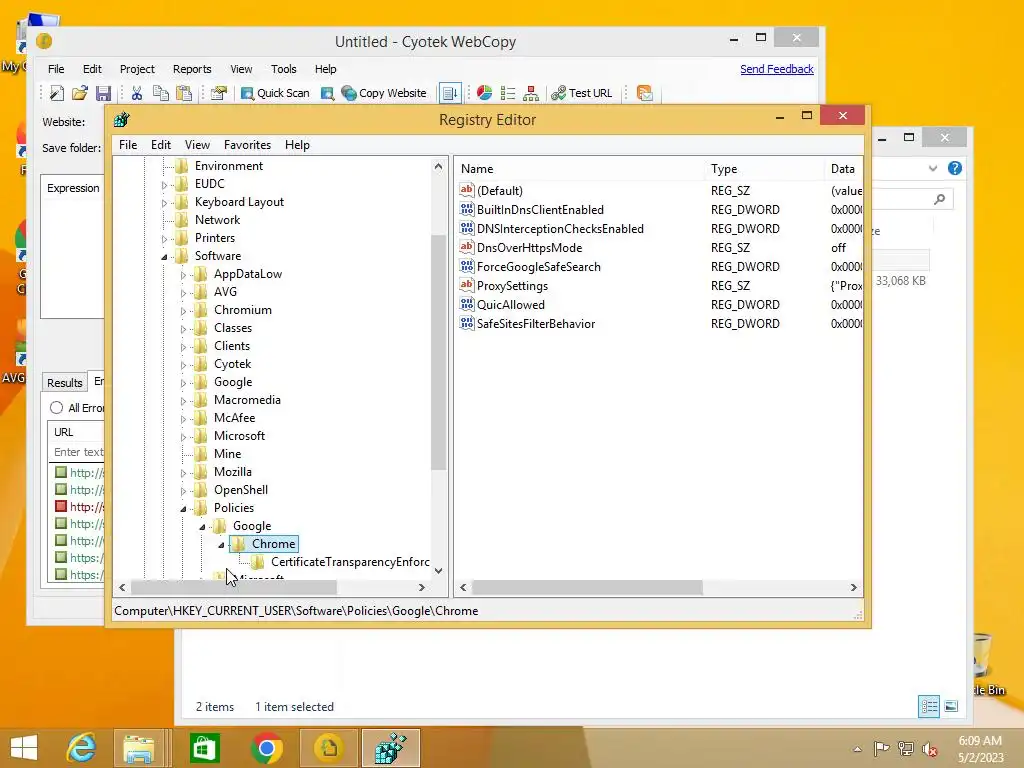Viewport: 1024px width, 768px height.
Task: Open pie chart report icon in WebCopy
Action: [484, 93]
